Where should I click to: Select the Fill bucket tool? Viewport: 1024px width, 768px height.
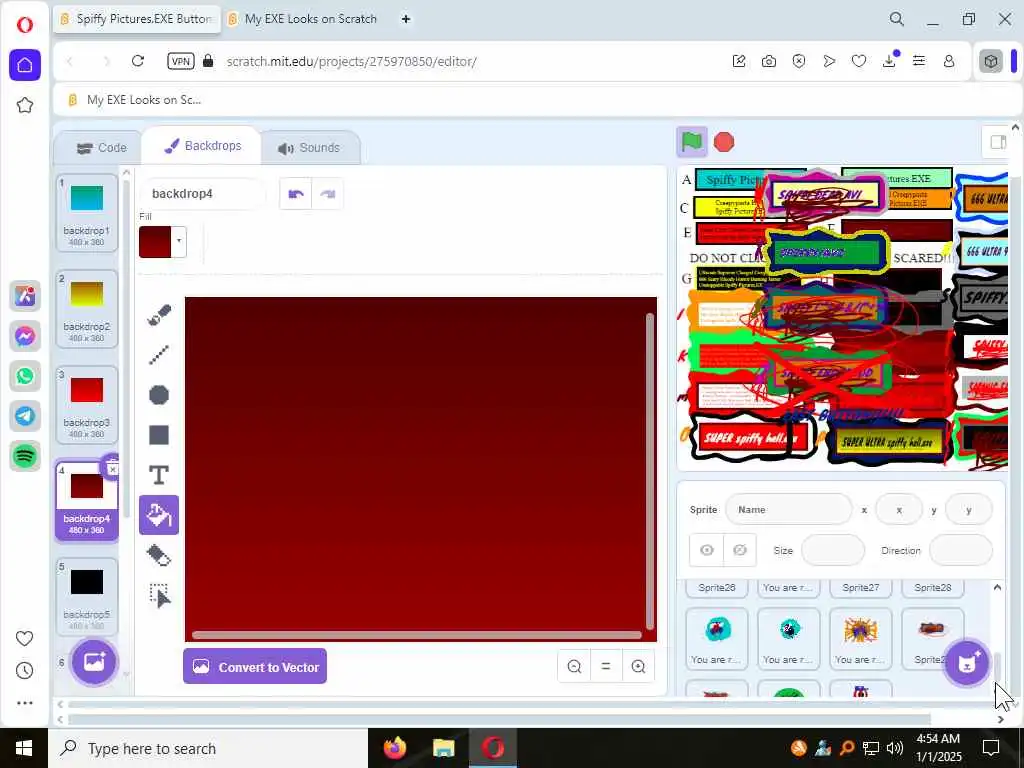pyautogui.click(x=159, y=515)
